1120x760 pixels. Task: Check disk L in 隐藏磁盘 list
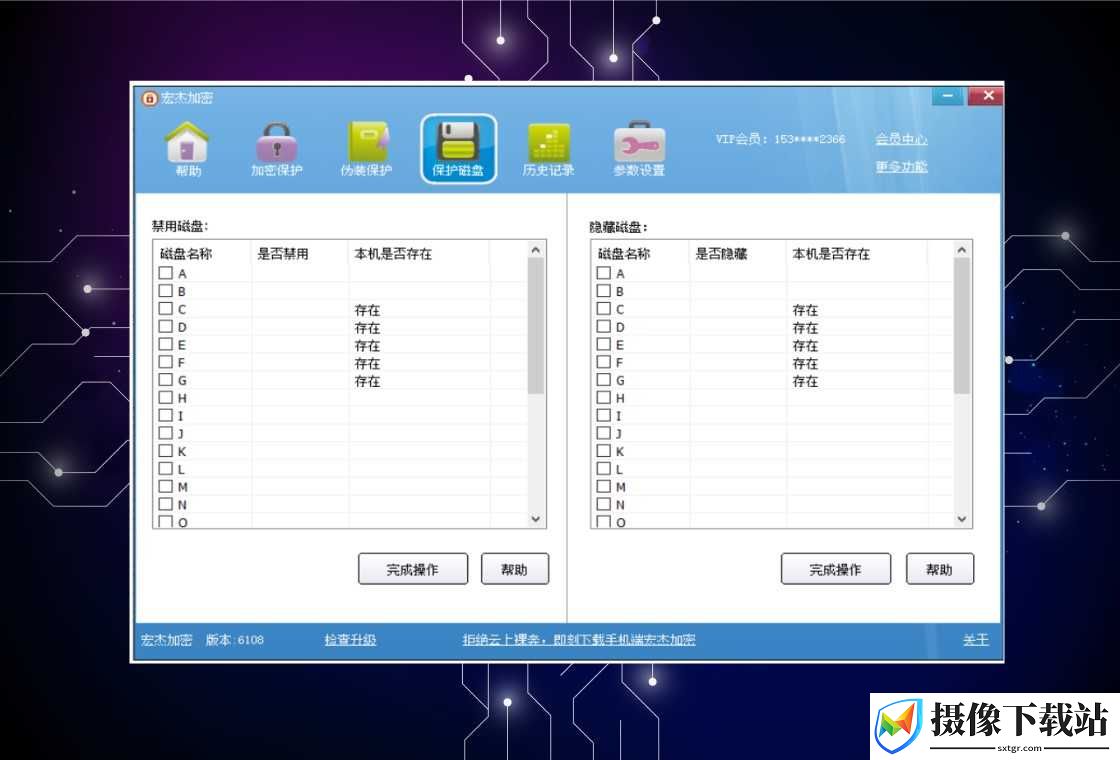tap(604, 469)
